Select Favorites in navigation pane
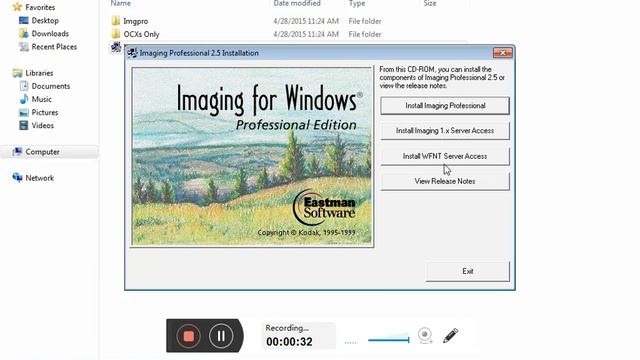The width and height of the screenshot is (640, 360). 40,7
